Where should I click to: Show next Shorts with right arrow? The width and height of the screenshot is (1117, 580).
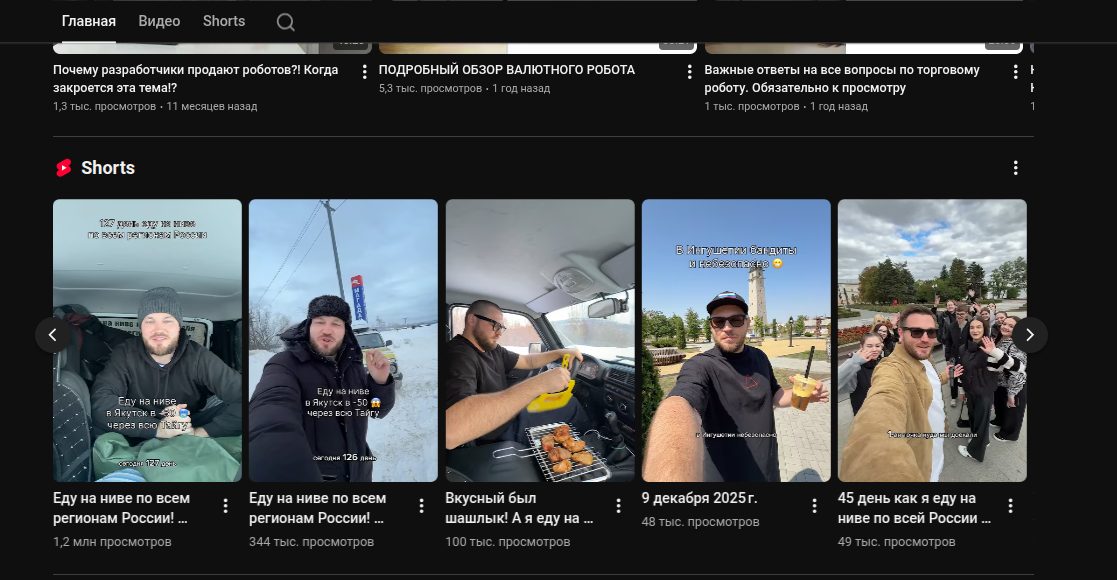click(1029, 334)
